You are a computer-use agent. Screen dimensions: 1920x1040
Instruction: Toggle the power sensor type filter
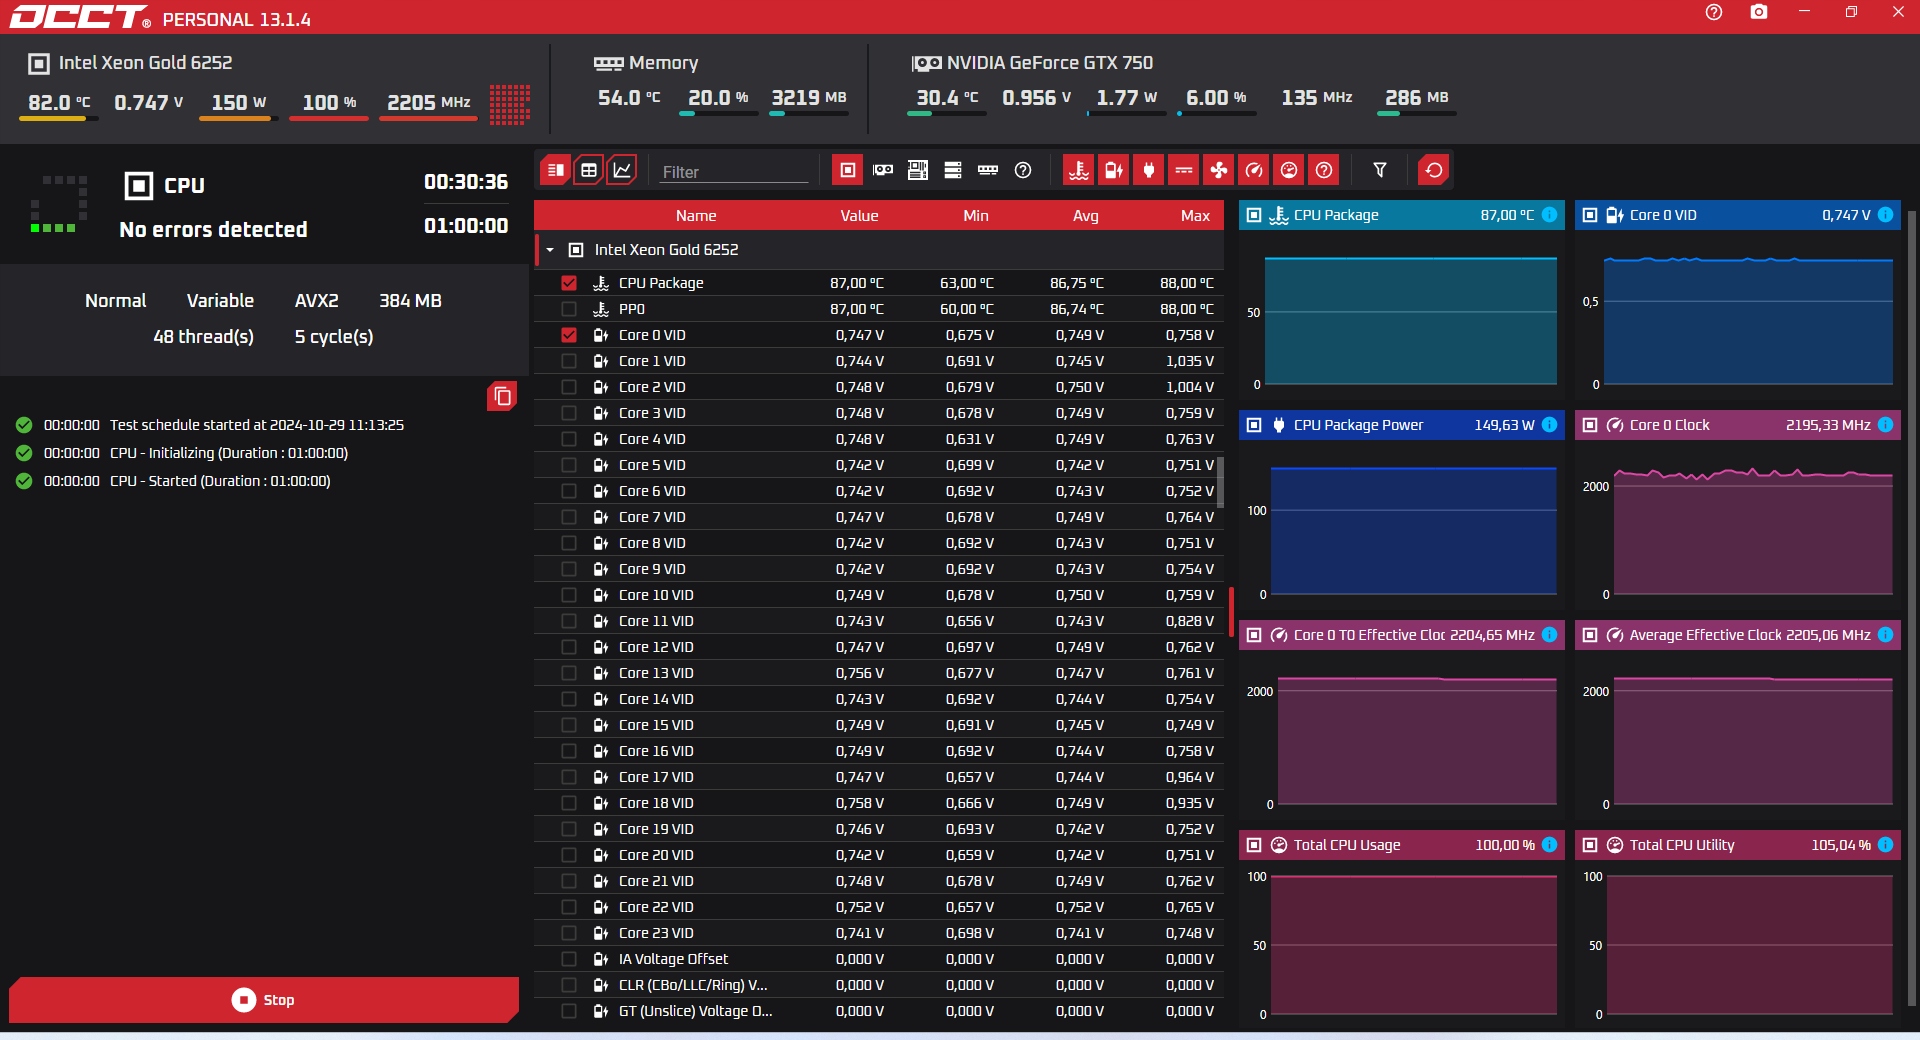click(x=1149, y=170)
